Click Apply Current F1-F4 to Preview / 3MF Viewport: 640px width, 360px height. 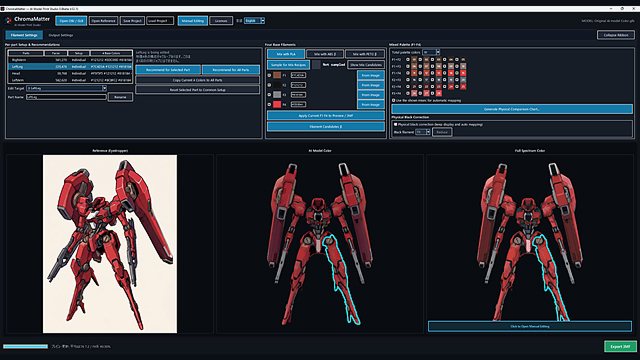[326, 116]
